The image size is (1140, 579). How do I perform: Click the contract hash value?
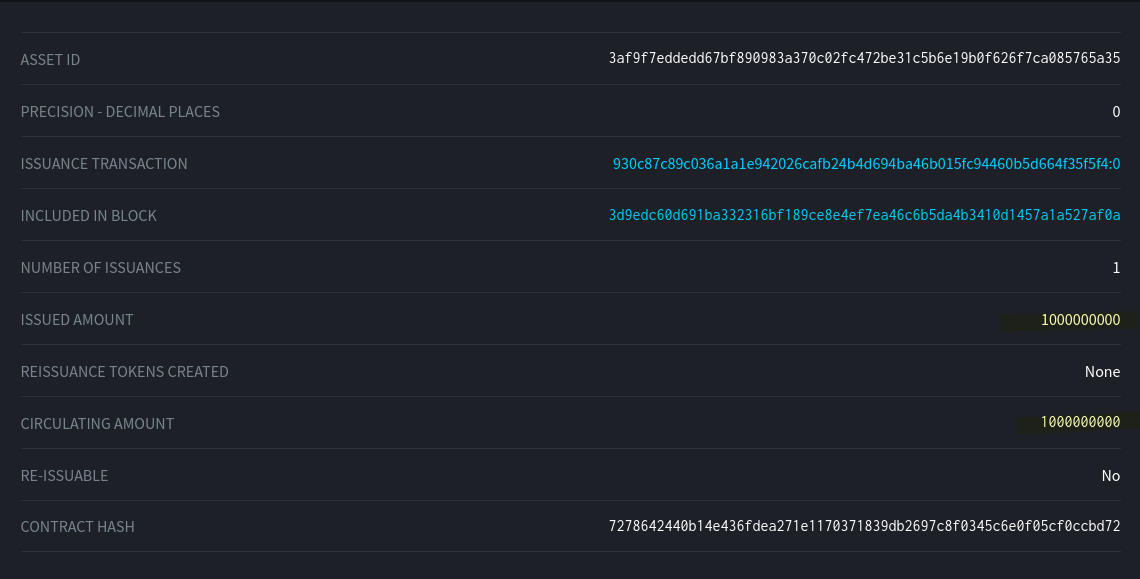864,527
